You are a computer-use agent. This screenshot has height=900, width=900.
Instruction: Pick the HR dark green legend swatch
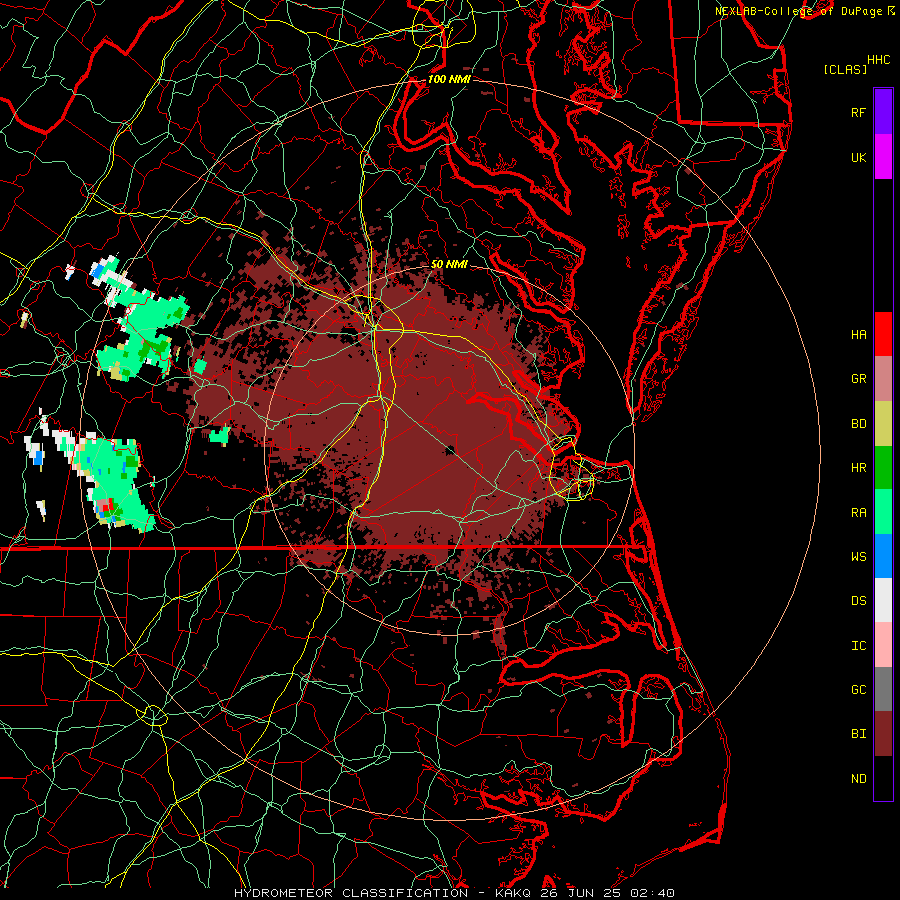point(883,468)
